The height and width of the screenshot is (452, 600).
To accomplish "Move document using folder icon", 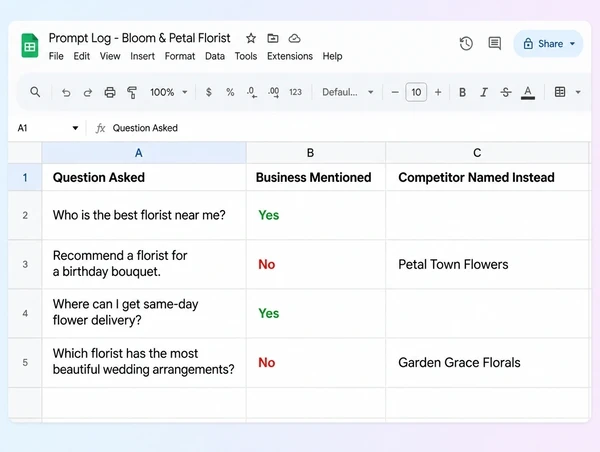I will point(273,38).
